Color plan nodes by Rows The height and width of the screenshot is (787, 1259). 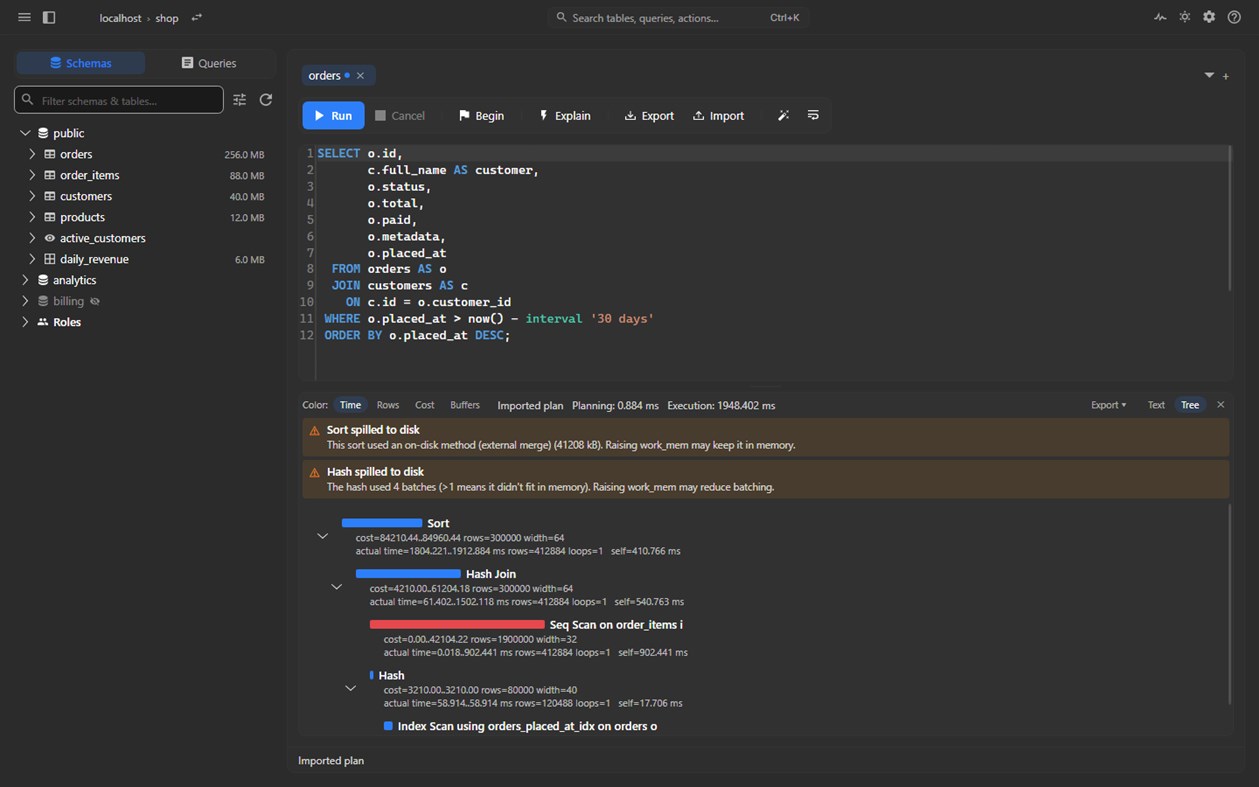click(388, 405)
